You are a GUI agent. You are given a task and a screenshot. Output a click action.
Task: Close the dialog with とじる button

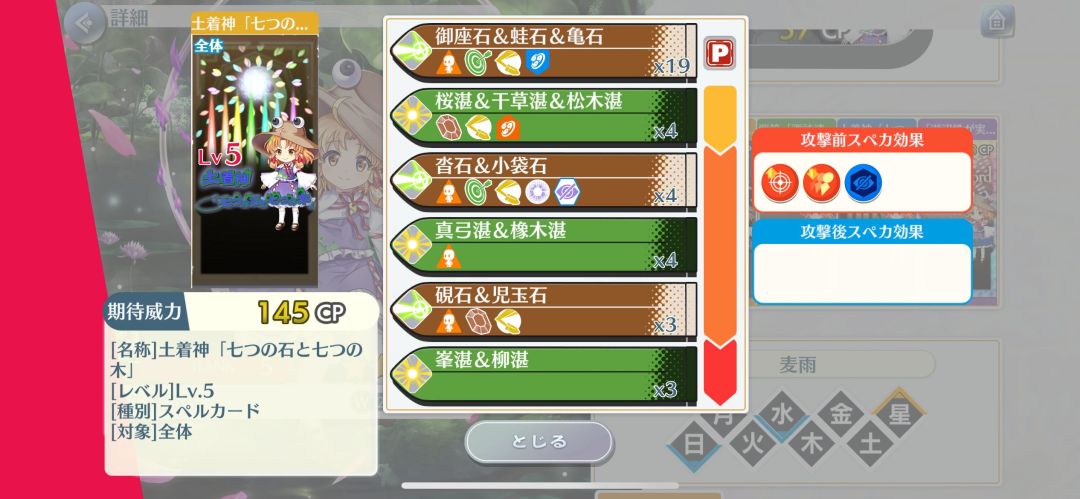pyautogui.click(x=539, y=441)
